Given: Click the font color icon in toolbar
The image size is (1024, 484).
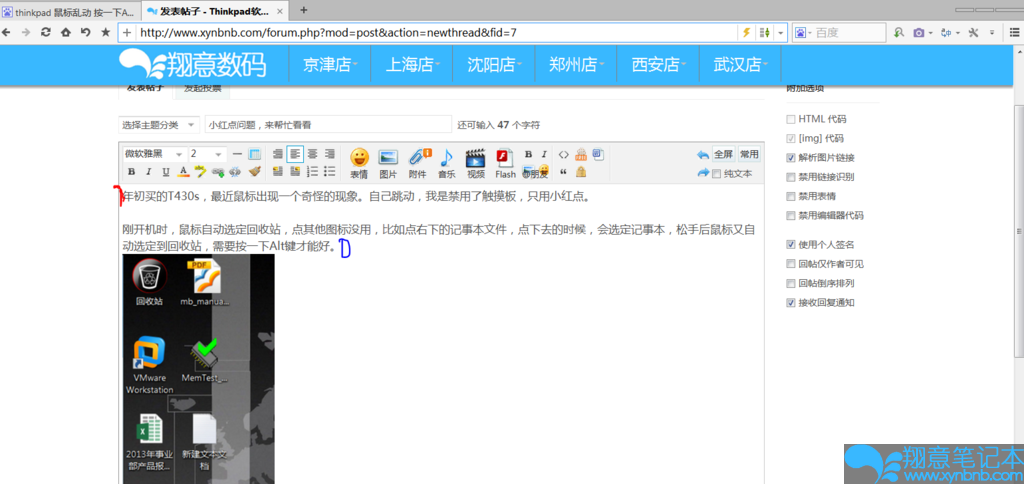Looking at the screenshot, I should (x=183, y=172).
